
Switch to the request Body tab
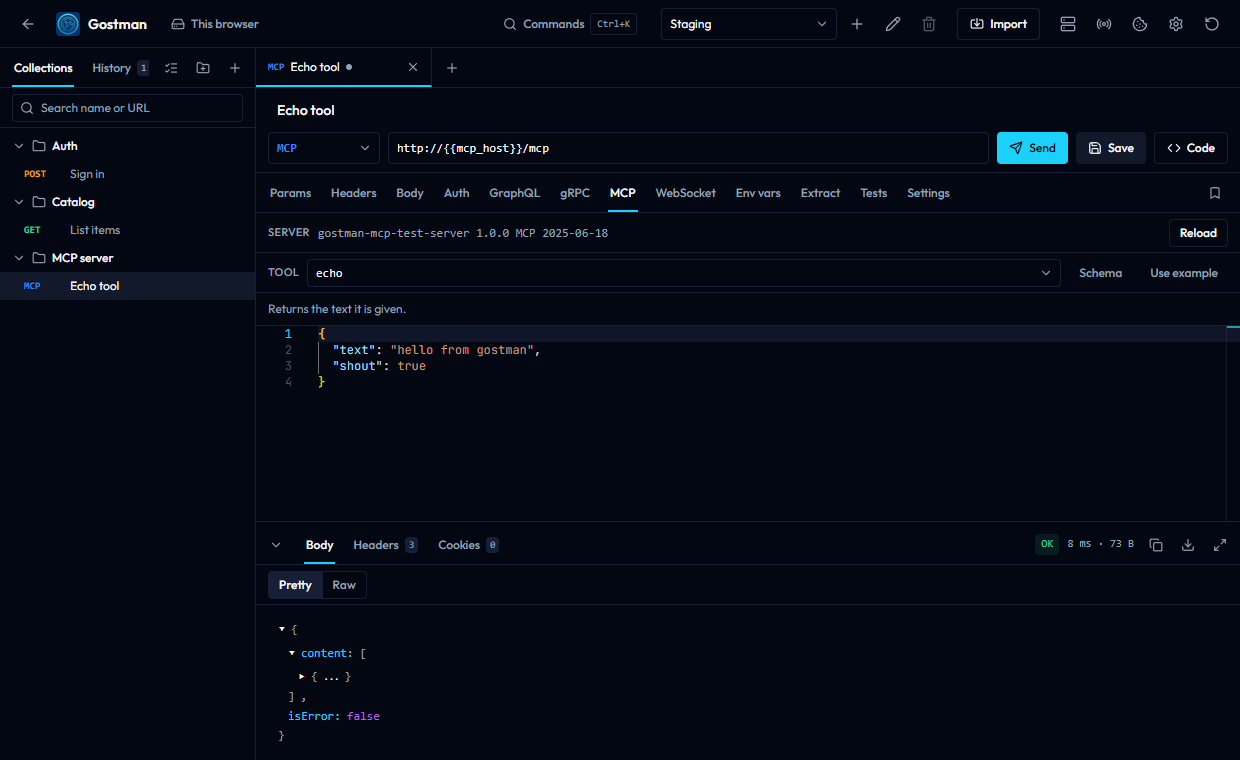pos(410,193)
